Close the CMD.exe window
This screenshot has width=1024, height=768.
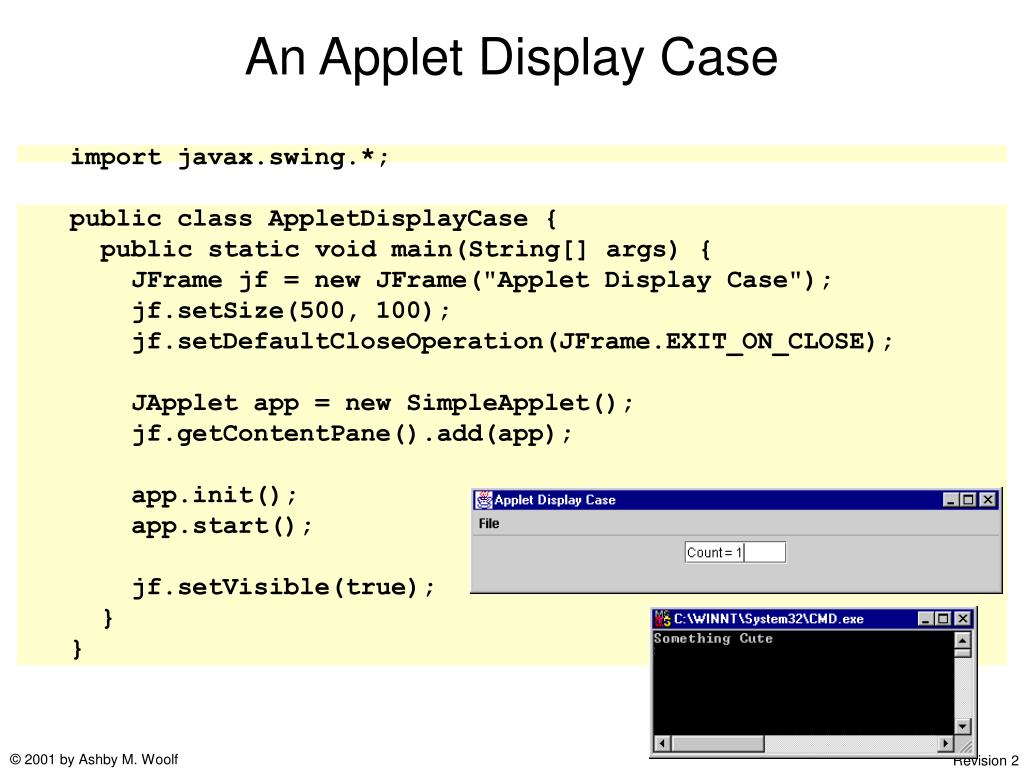pos(963,618)
